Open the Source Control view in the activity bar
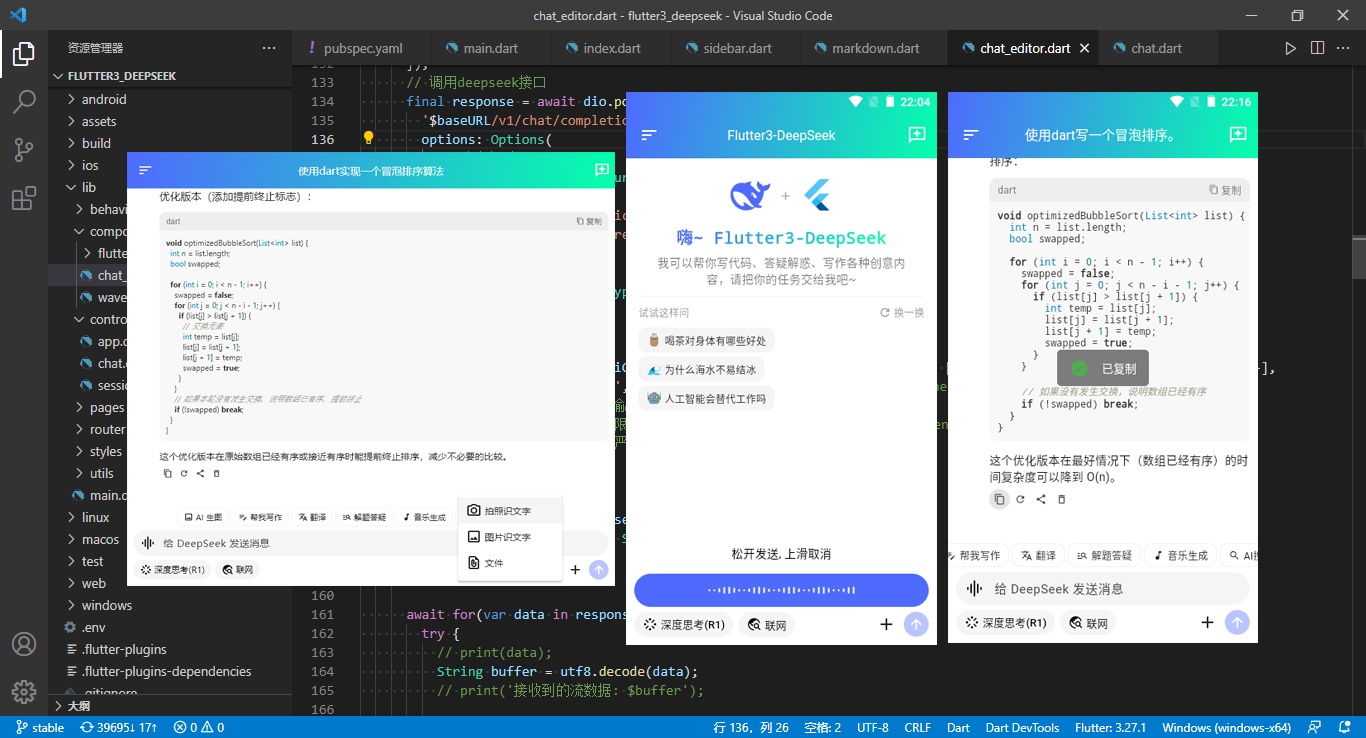 click(24, 147)
